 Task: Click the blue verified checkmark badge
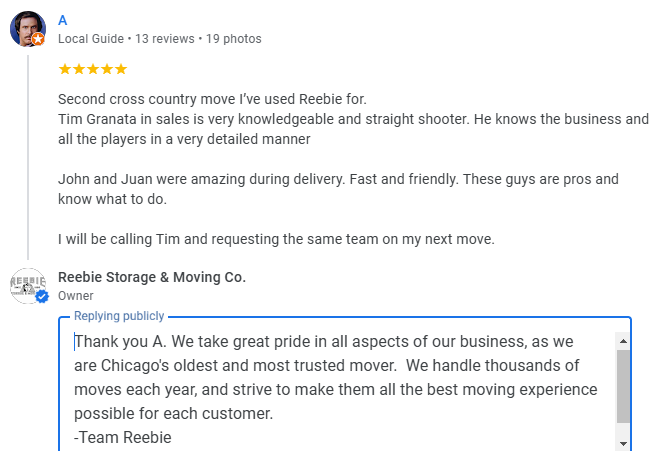point(42,297)
